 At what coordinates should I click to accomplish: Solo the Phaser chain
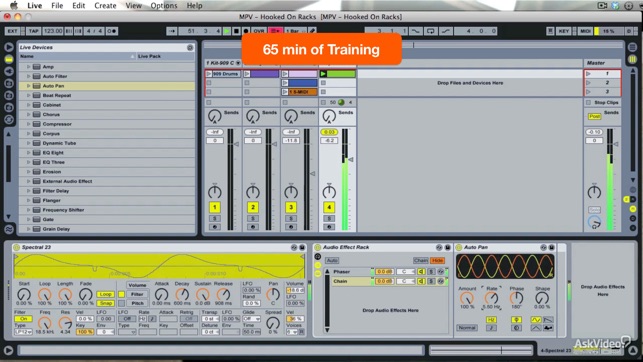(431, 271)
